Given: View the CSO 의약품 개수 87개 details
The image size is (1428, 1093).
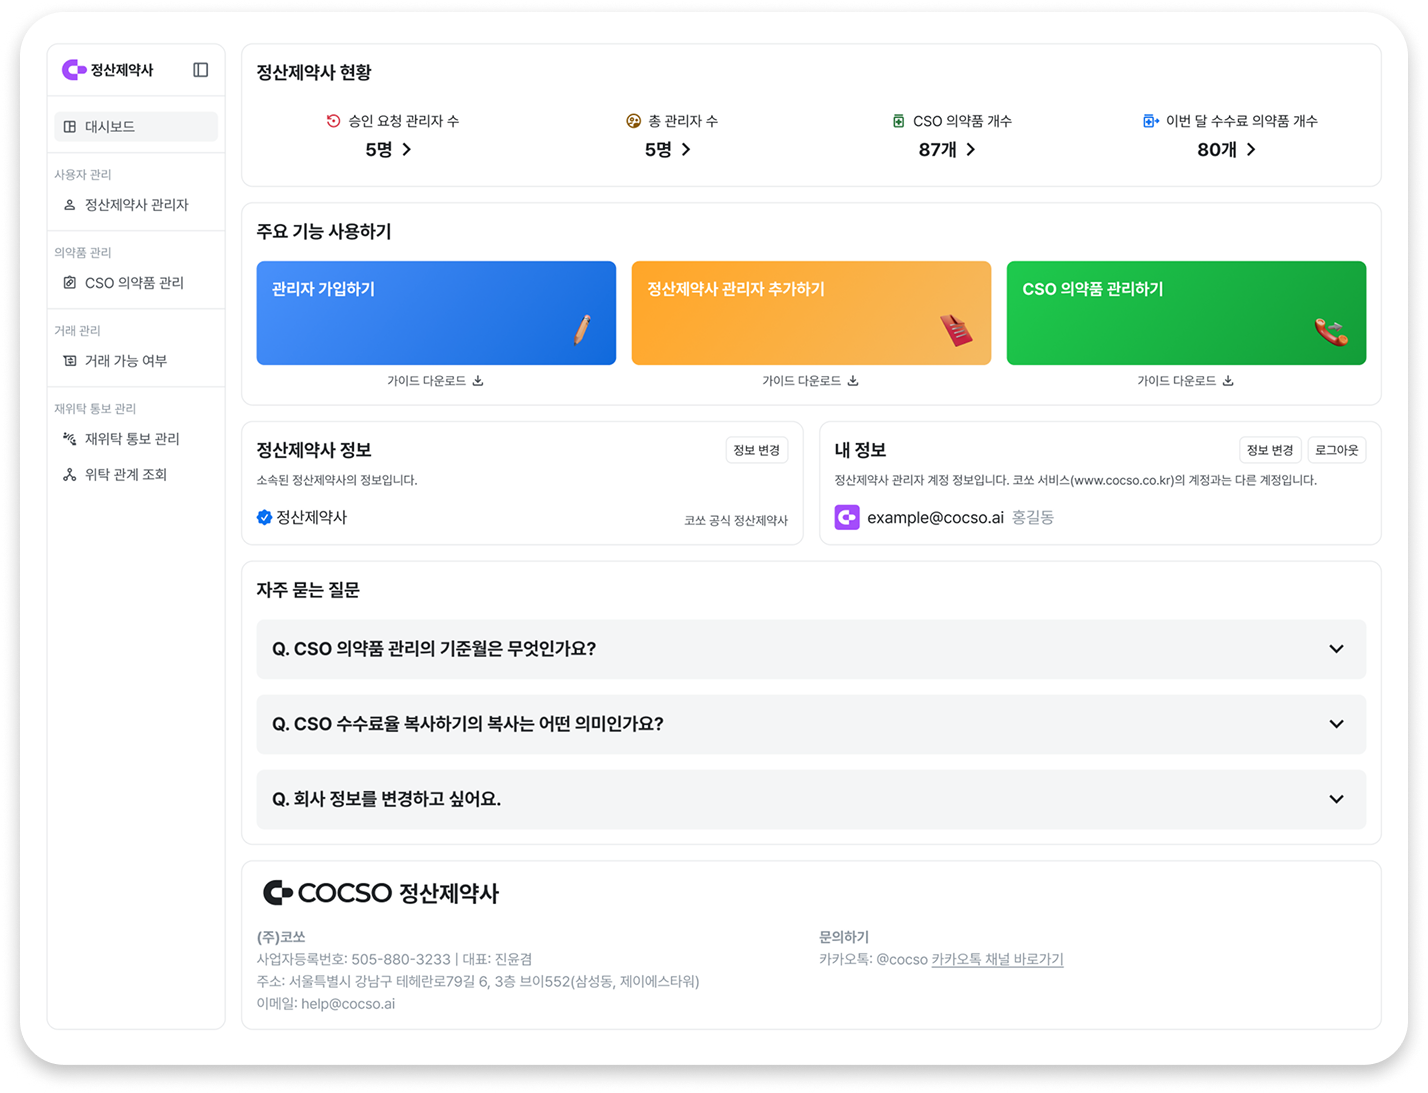Looking at the screenshot, I should pos(944,149).
